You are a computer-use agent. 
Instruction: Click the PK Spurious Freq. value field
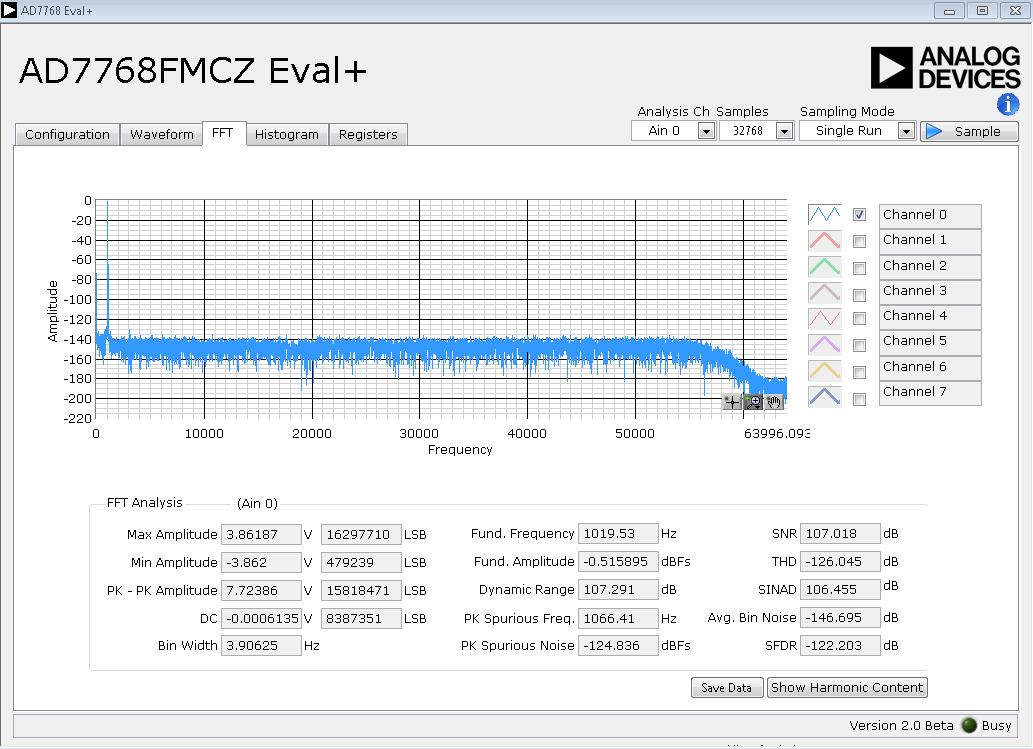tap(618, 619)
